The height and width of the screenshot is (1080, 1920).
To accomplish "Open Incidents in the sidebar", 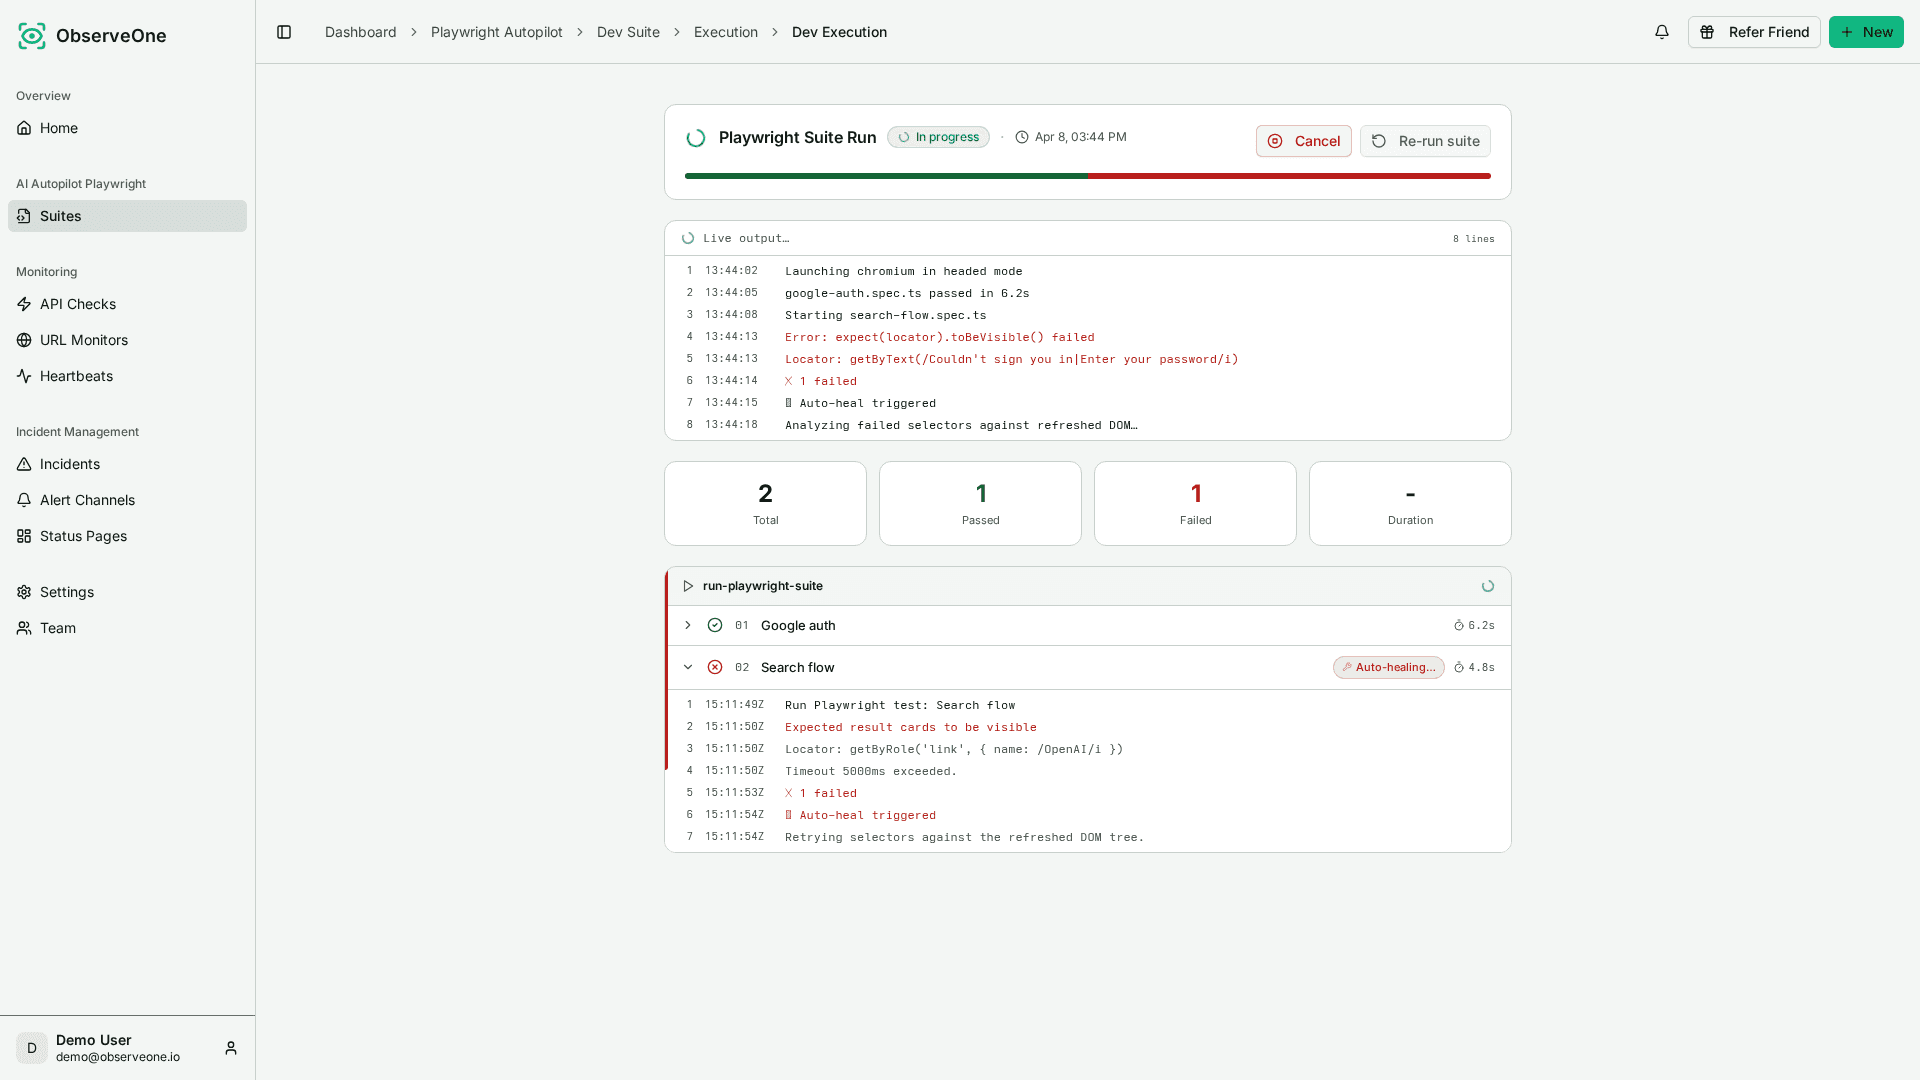I will 127,464.
